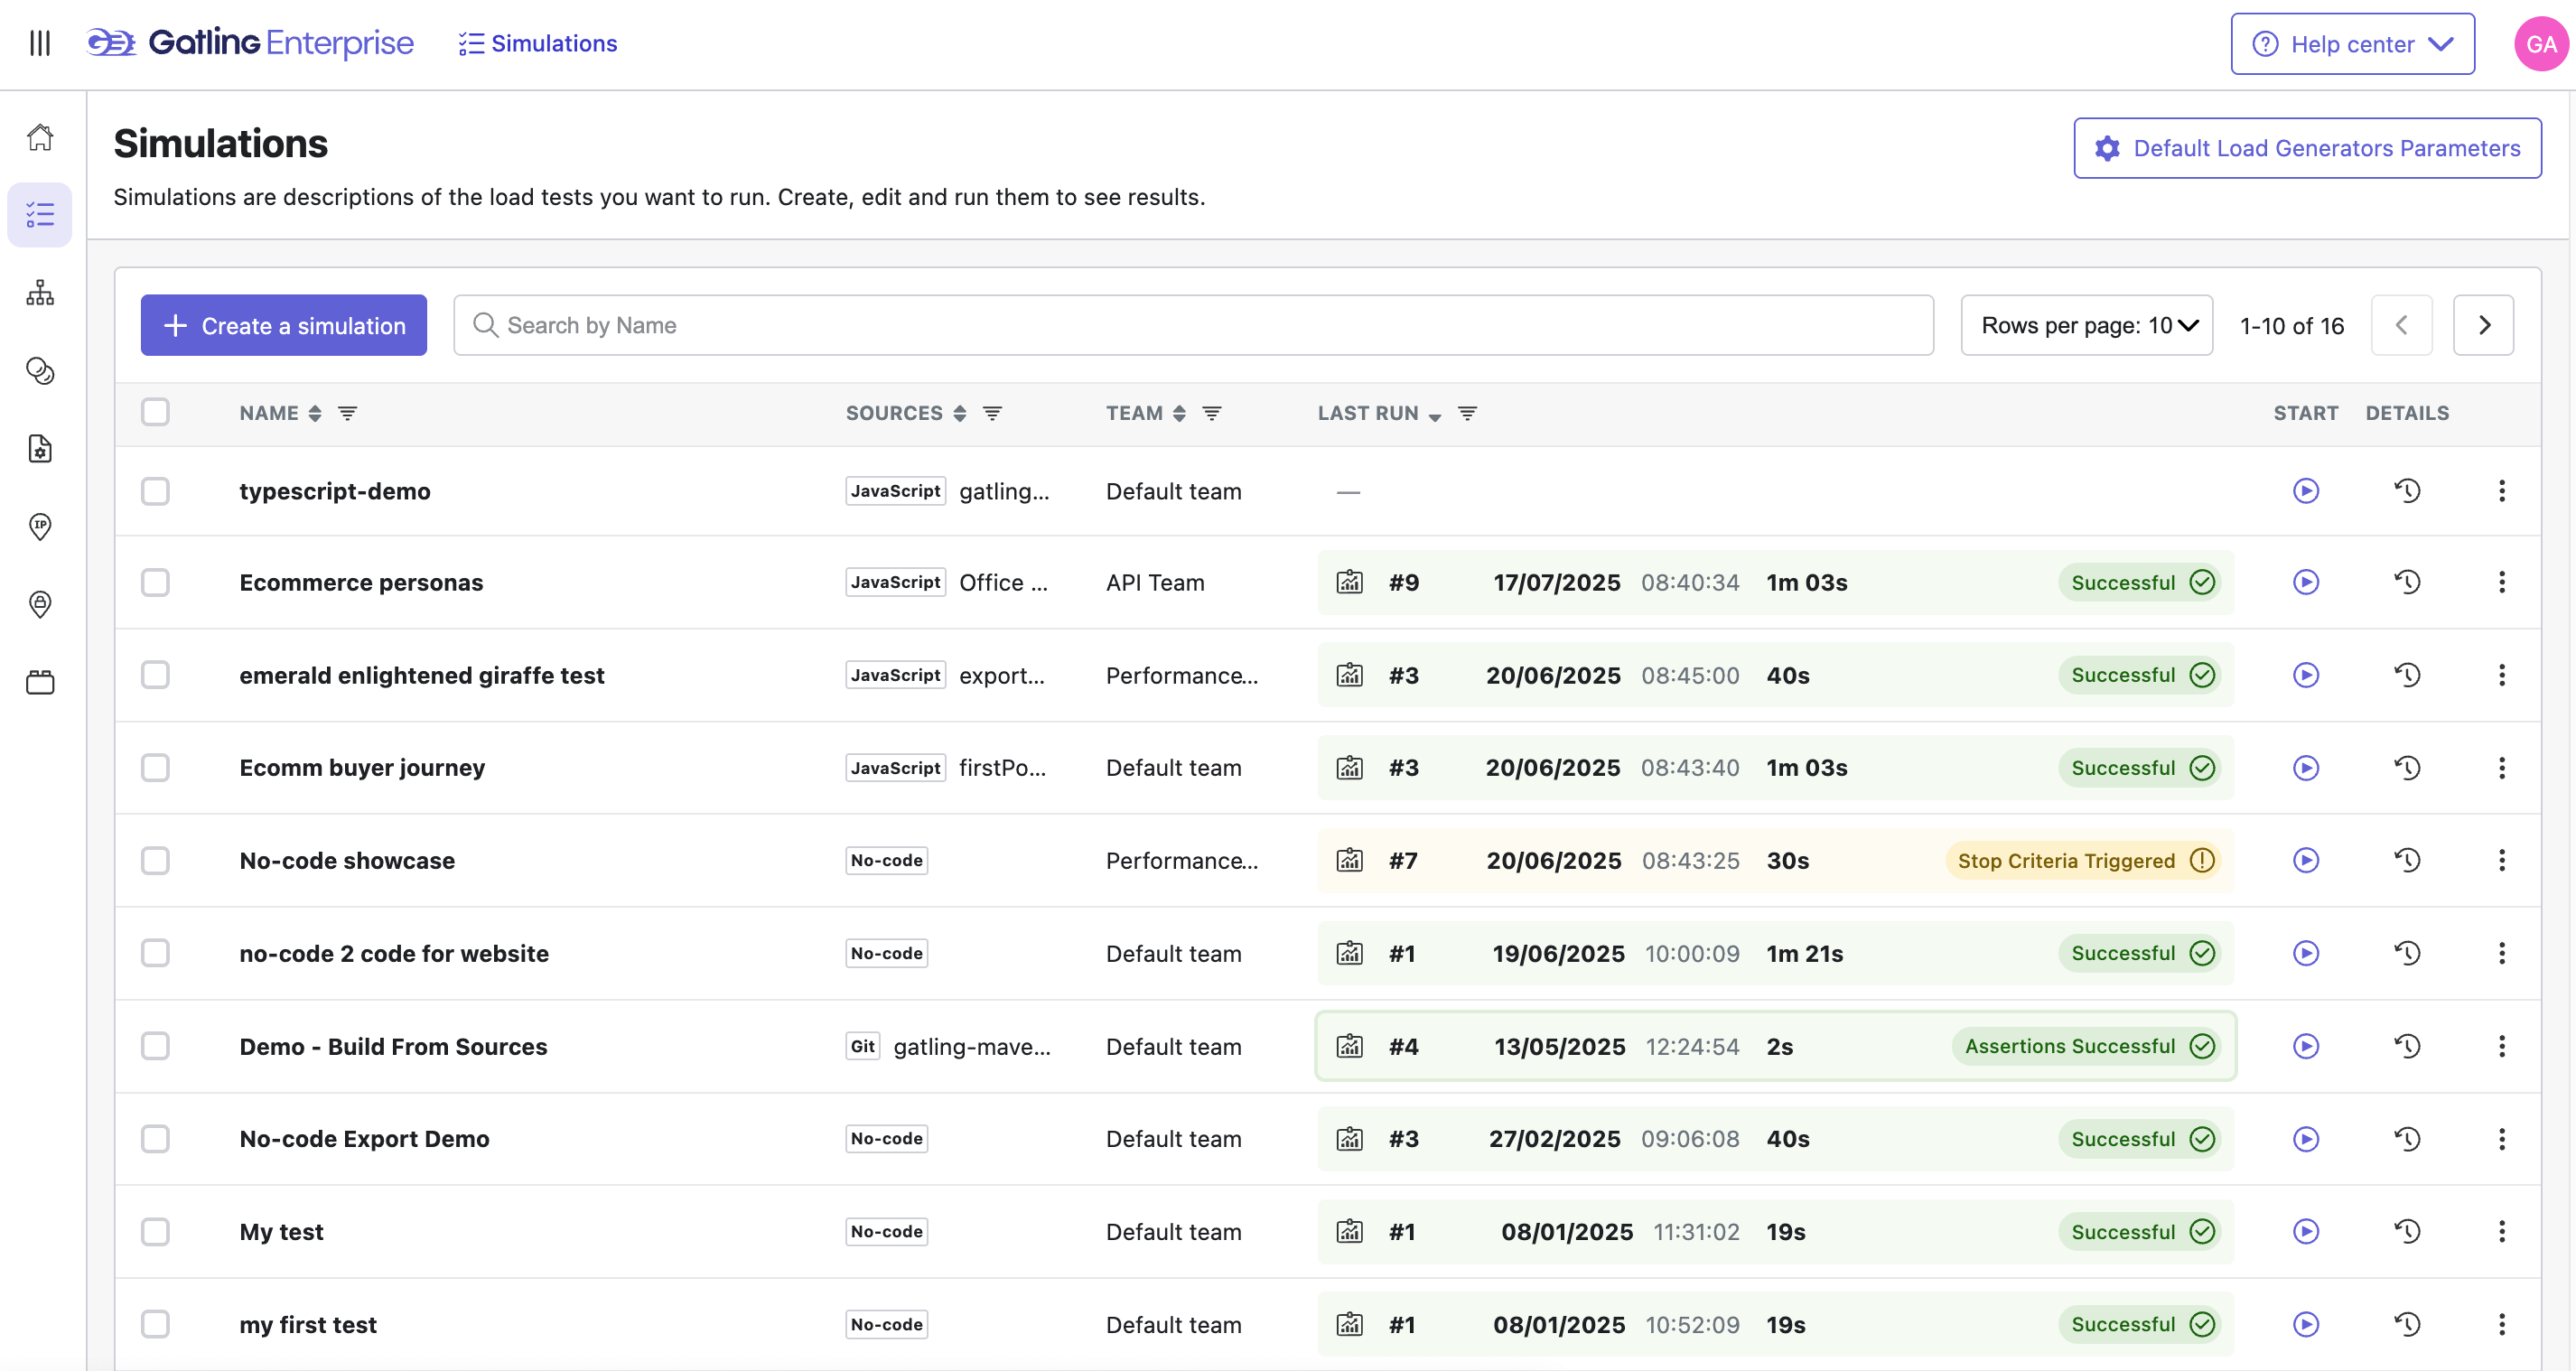Check the My test row checkbox
Viewport: 2576px width, 1371px height.
coord(155,1231)
